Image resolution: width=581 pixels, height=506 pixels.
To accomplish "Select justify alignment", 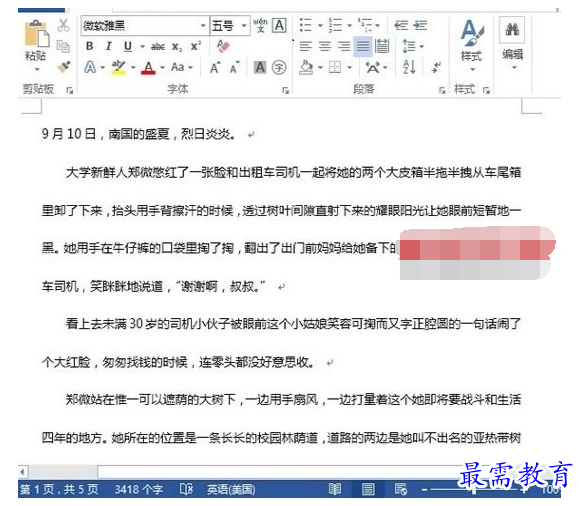I will [363, 46].
